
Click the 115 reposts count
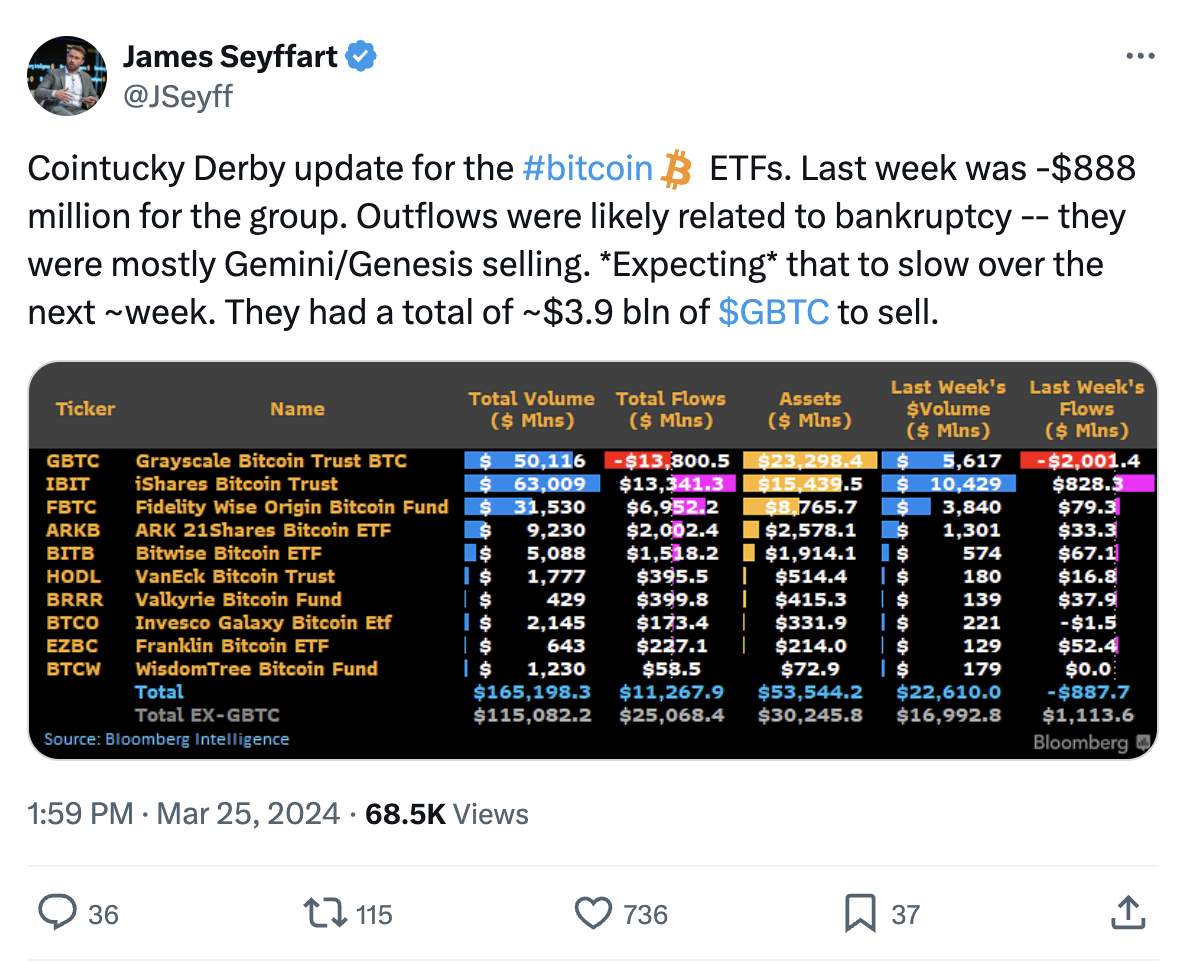(x=374, y=914)
